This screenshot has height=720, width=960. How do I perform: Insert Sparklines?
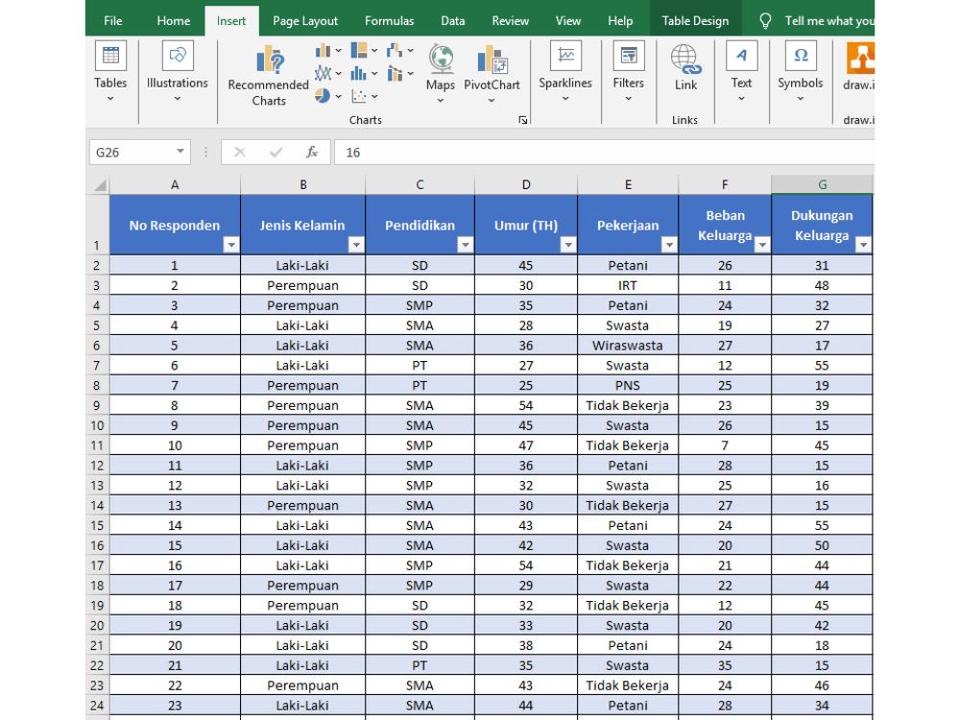pyautogui.click(x=565, y=70)
